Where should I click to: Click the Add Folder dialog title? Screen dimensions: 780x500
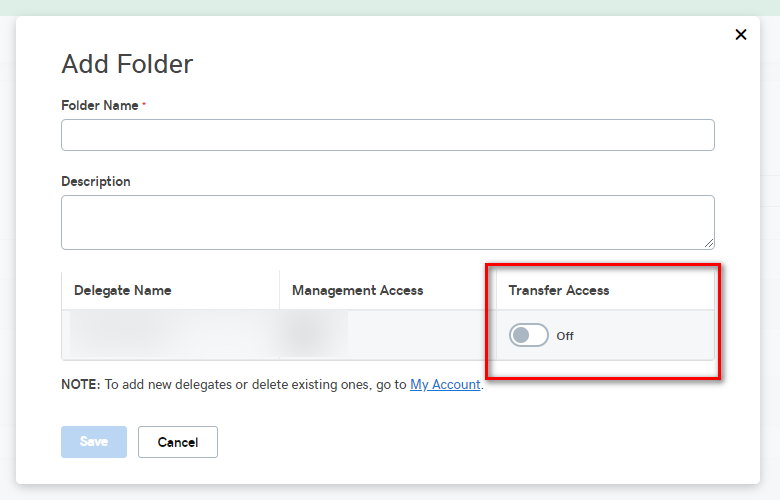click(x=127, y=64)
